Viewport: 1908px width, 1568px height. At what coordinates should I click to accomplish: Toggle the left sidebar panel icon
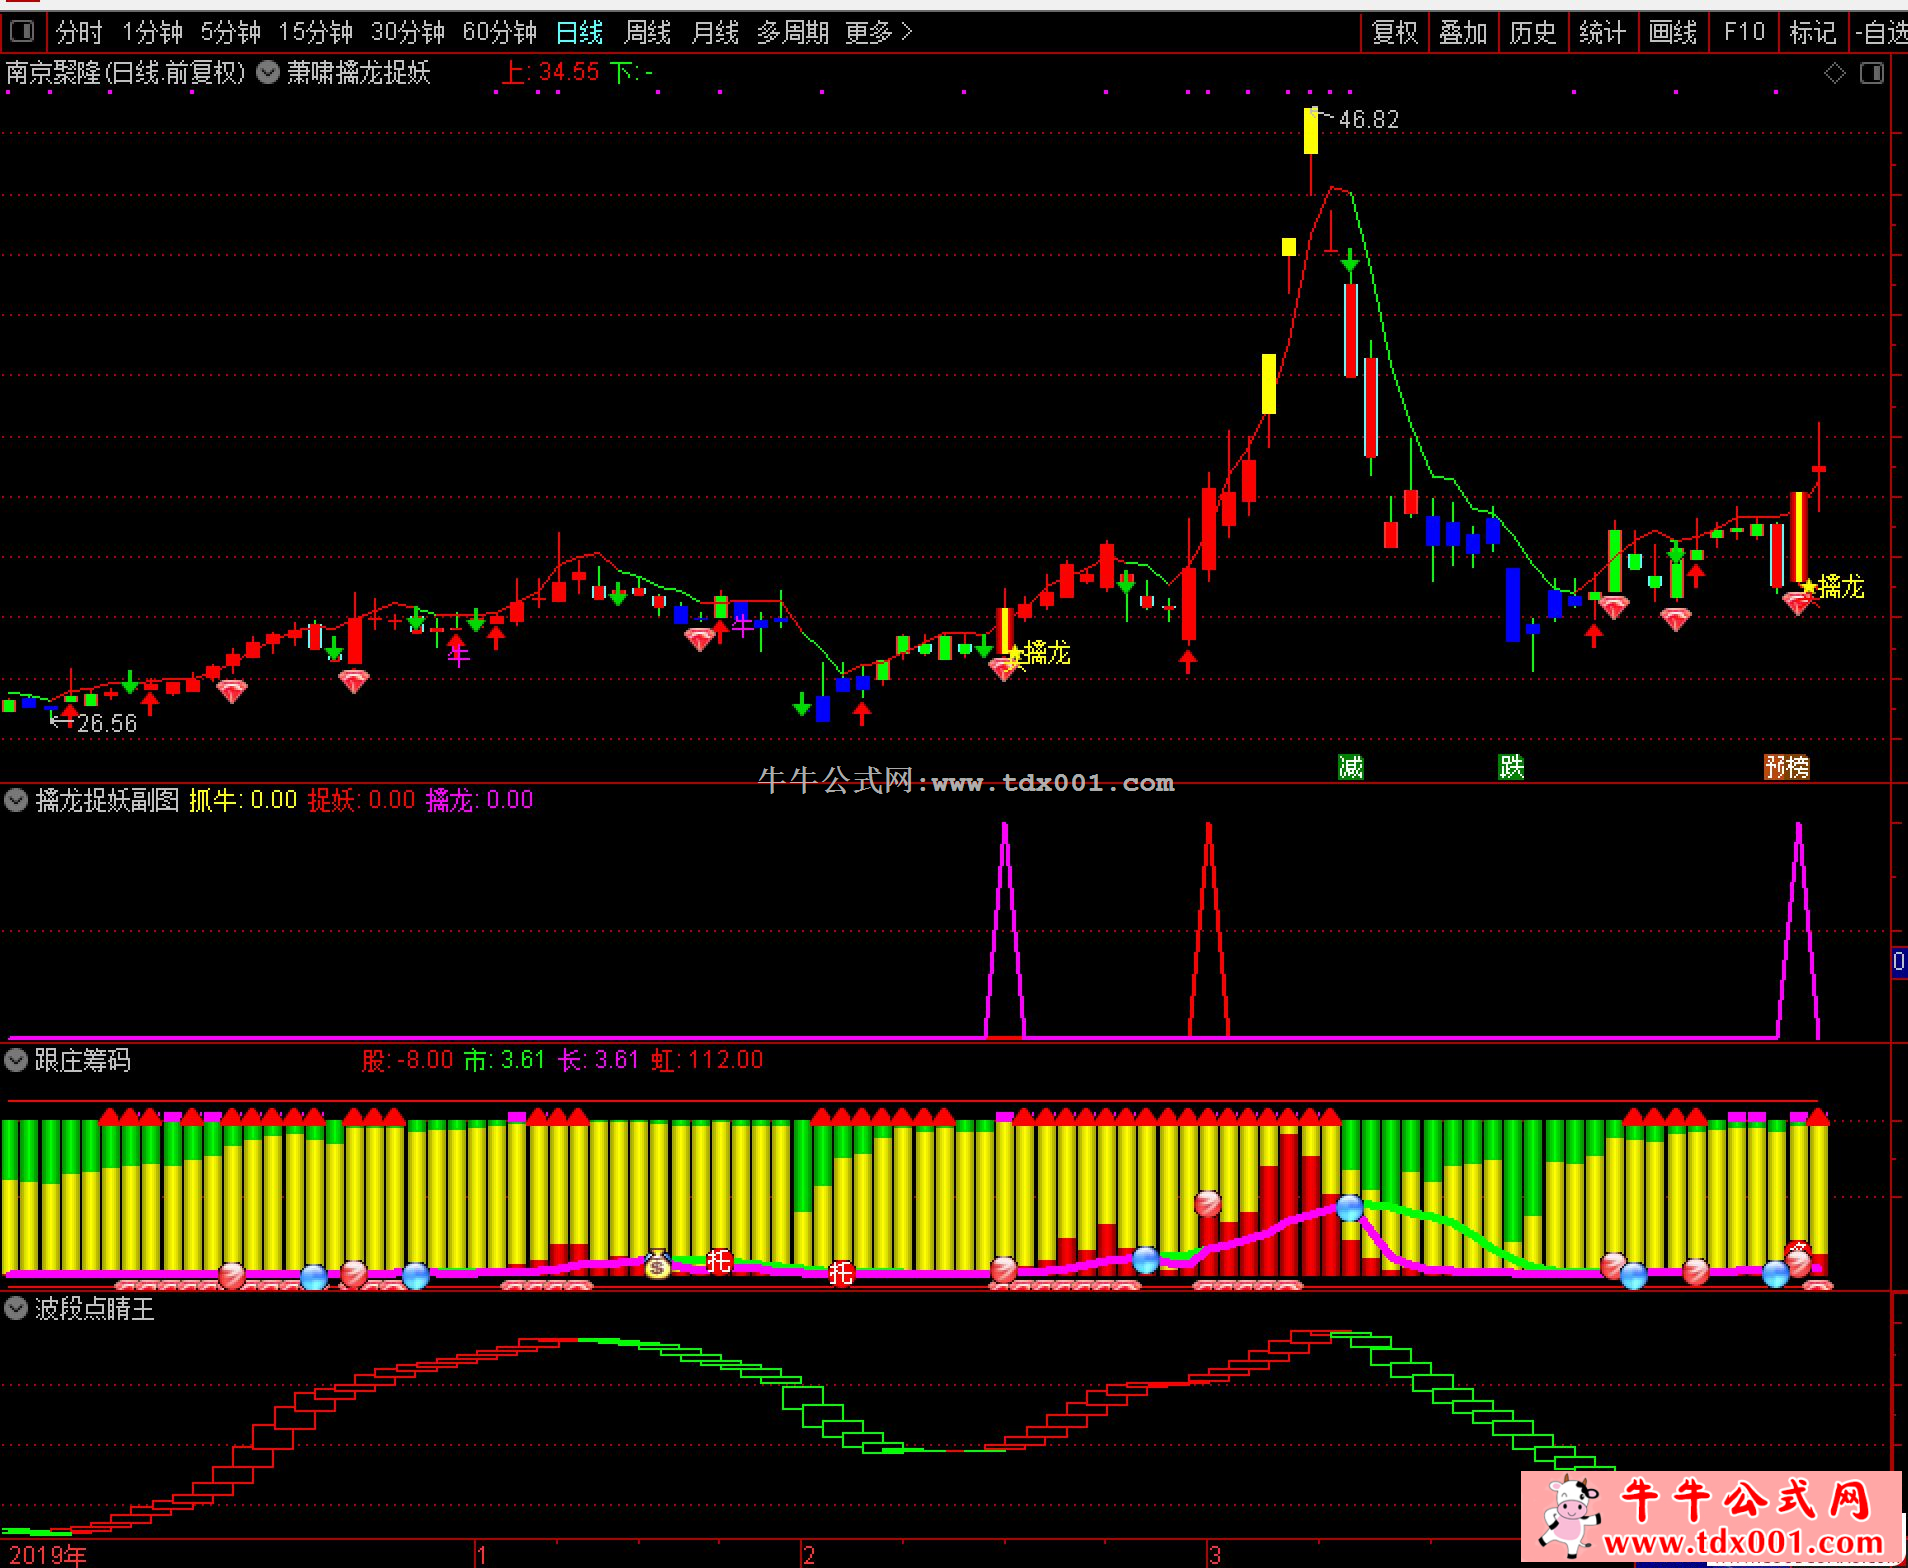click(21, 32)
